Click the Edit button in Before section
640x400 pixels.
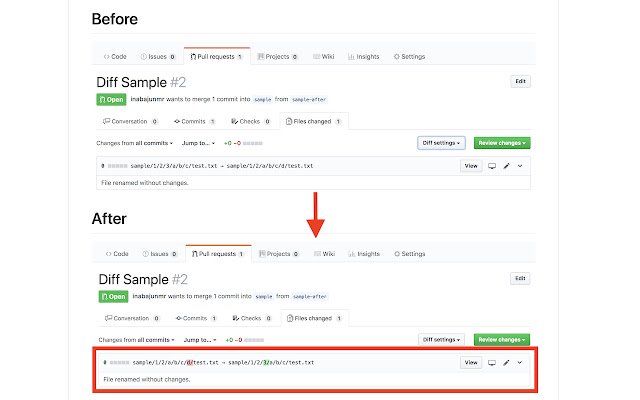pyautogui.click(x=520, y=81)
